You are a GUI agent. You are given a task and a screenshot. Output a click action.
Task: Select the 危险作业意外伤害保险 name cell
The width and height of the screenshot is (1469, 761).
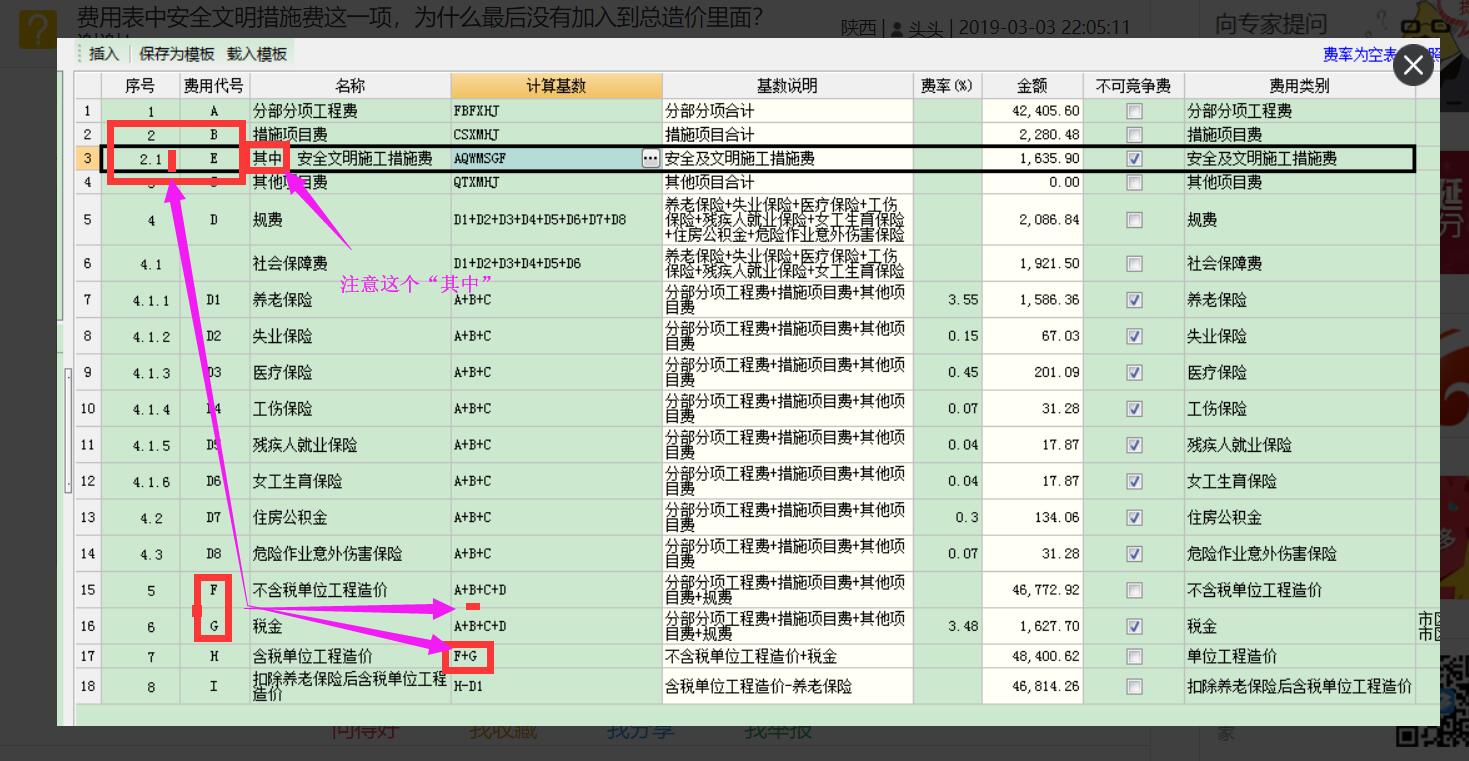point(350,553)
